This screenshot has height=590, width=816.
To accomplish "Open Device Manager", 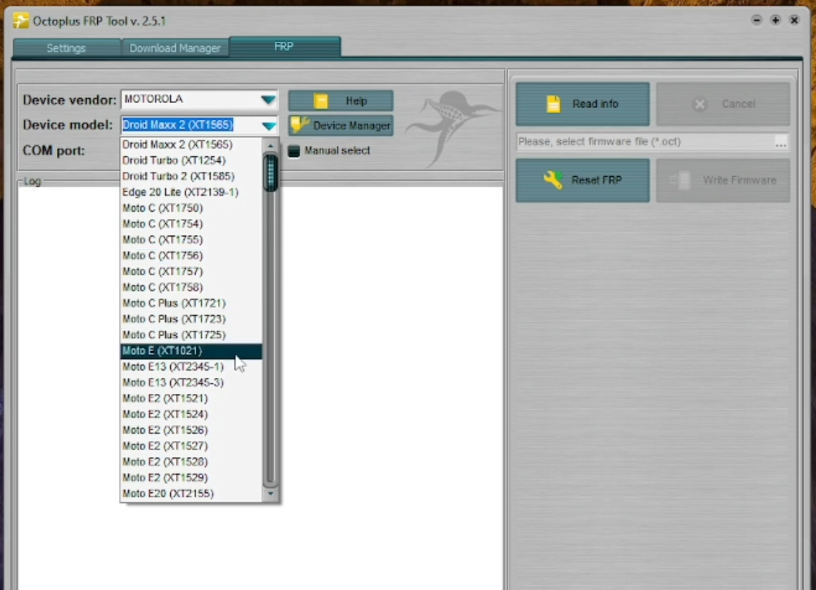I will (341, 125).
